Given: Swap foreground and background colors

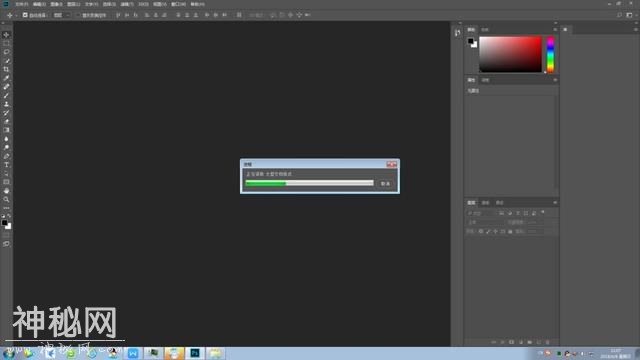Looking at the screenshot, I should 9,216.
